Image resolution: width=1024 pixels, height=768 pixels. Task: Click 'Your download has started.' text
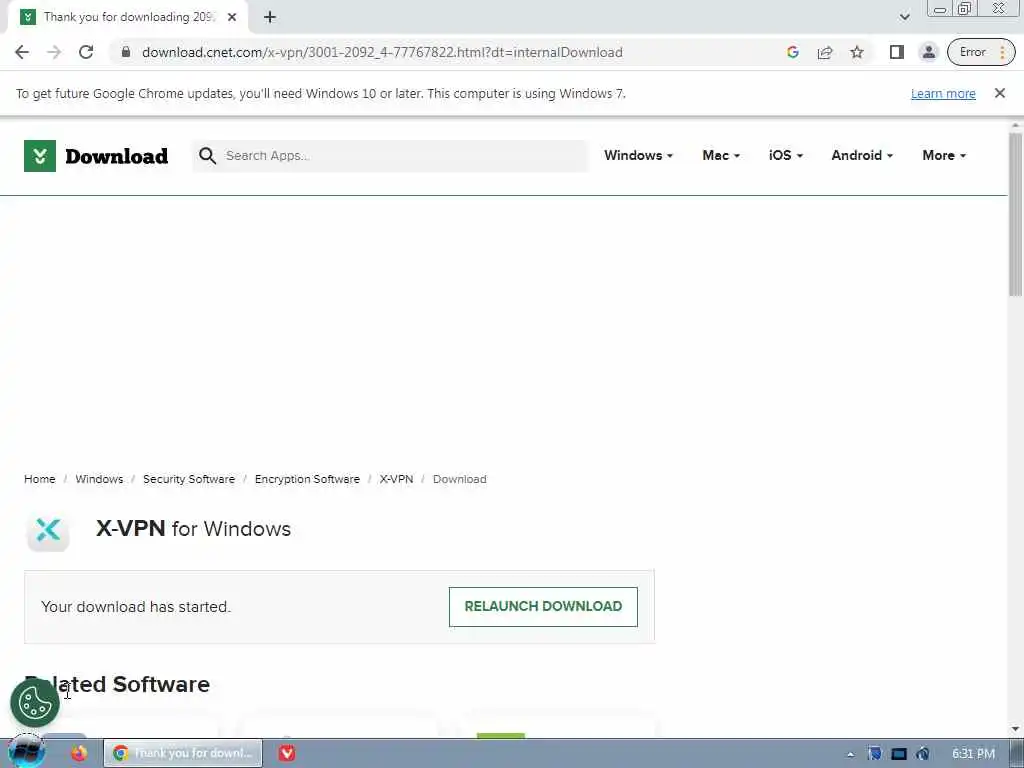tap(136, 607)
